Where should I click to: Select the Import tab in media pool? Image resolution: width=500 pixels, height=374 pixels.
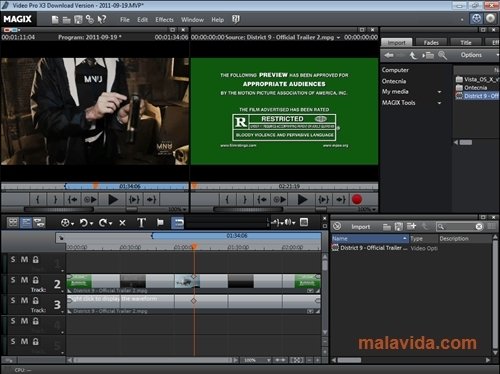point(397,42)
